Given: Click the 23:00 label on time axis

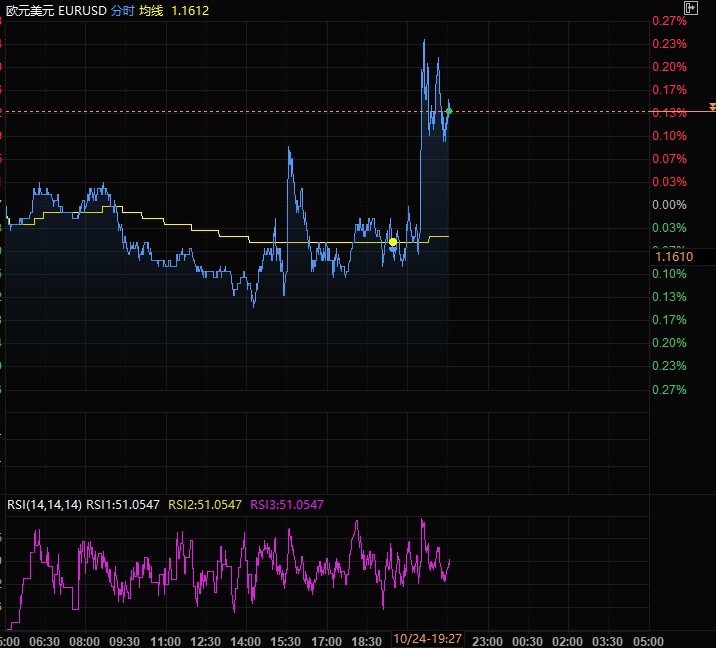Looking at the screenshot, I should click(487, 640).
